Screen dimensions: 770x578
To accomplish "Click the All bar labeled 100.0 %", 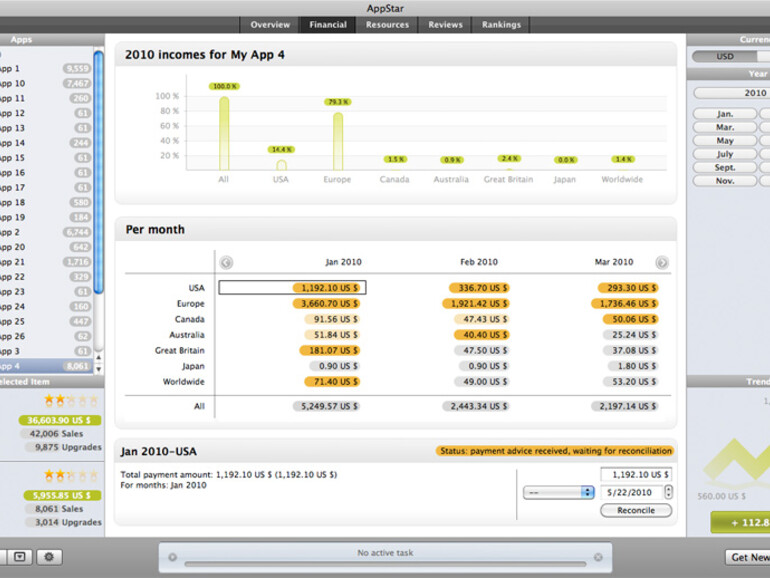I will (224, 134).
